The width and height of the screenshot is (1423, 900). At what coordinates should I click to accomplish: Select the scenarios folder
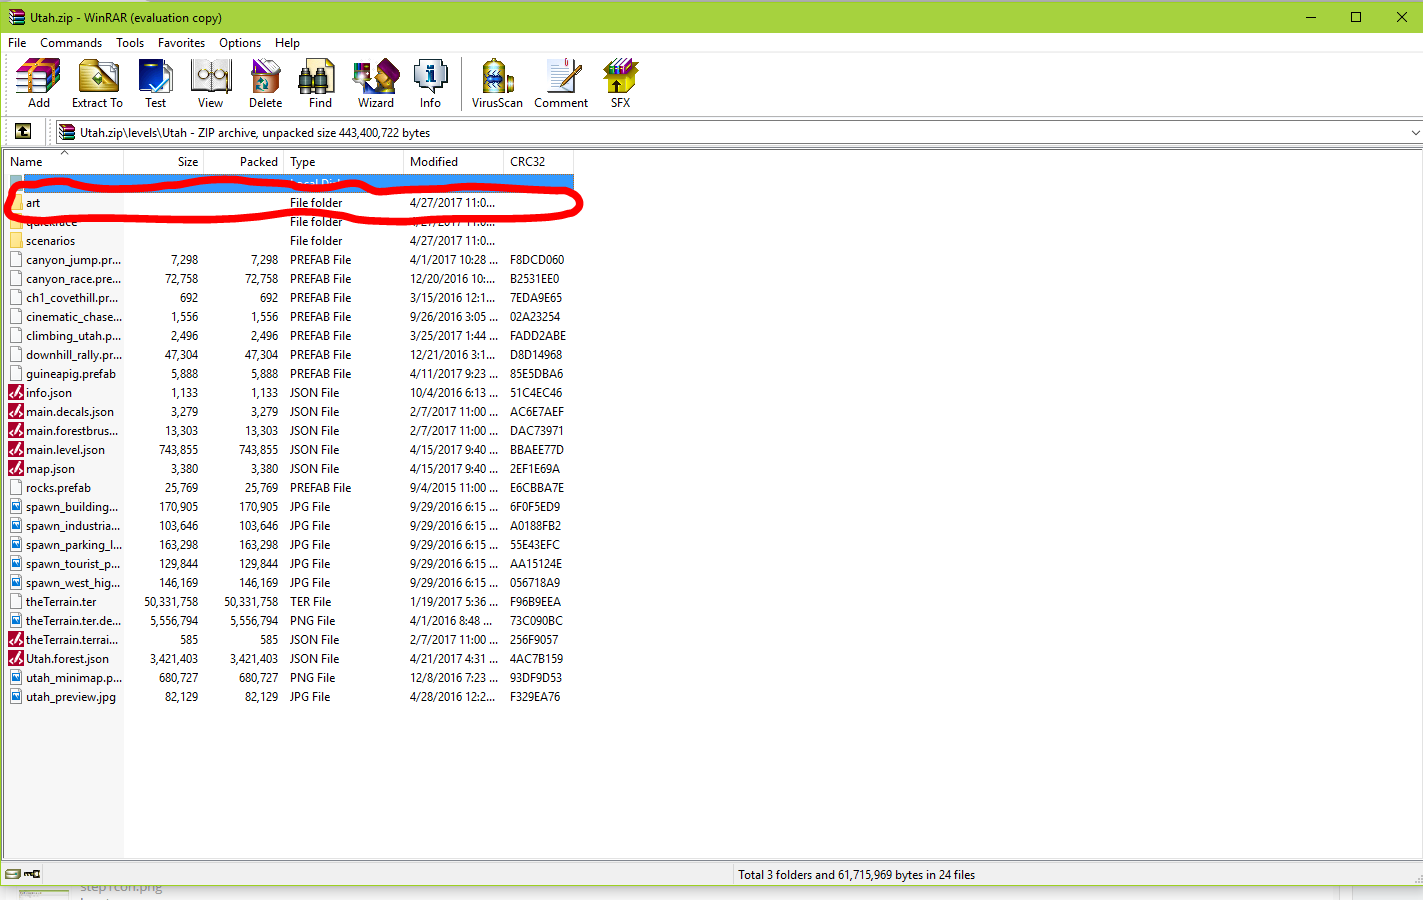click(290, 241)
